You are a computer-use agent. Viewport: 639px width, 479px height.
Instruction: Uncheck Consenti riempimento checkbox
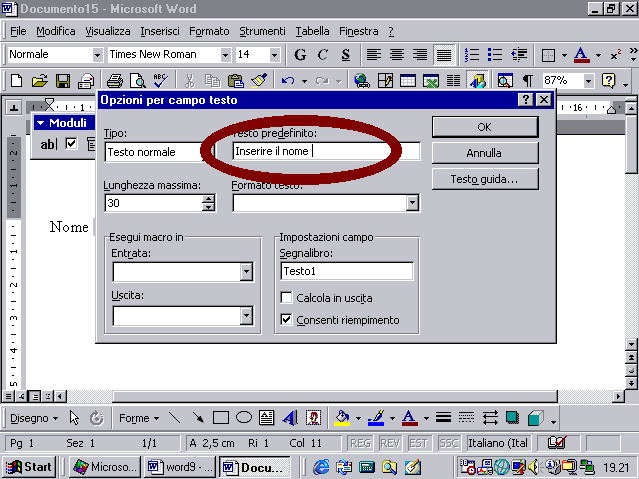(x=286, y=320)
